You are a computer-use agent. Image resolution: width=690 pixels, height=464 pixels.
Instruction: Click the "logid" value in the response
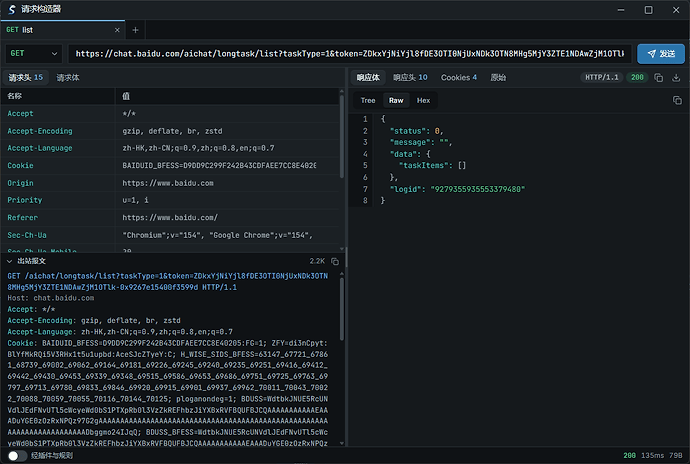point(477,189)
